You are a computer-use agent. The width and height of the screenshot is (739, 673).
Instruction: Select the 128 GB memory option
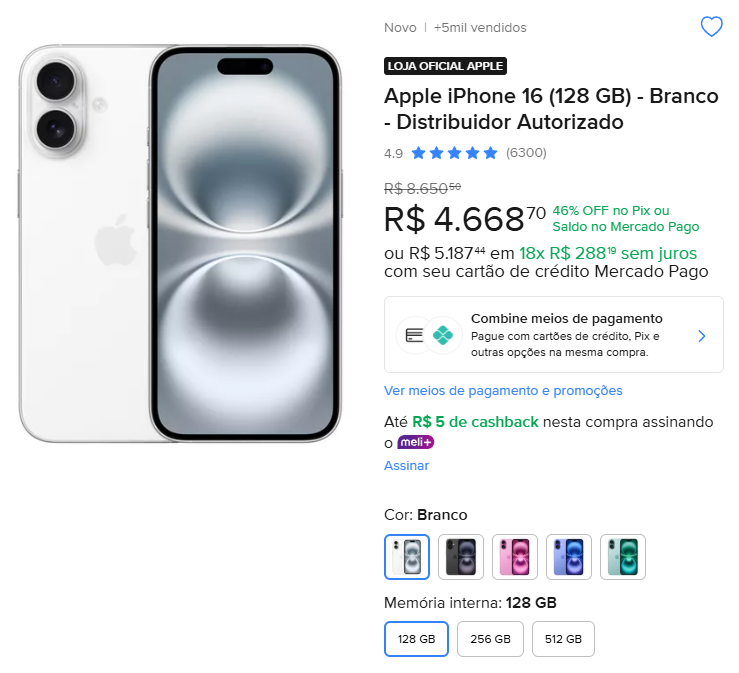[416, 638]
